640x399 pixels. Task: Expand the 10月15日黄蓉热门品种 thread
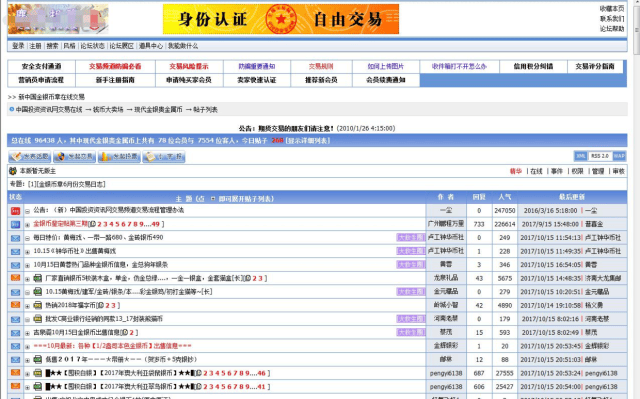point(27,265)
